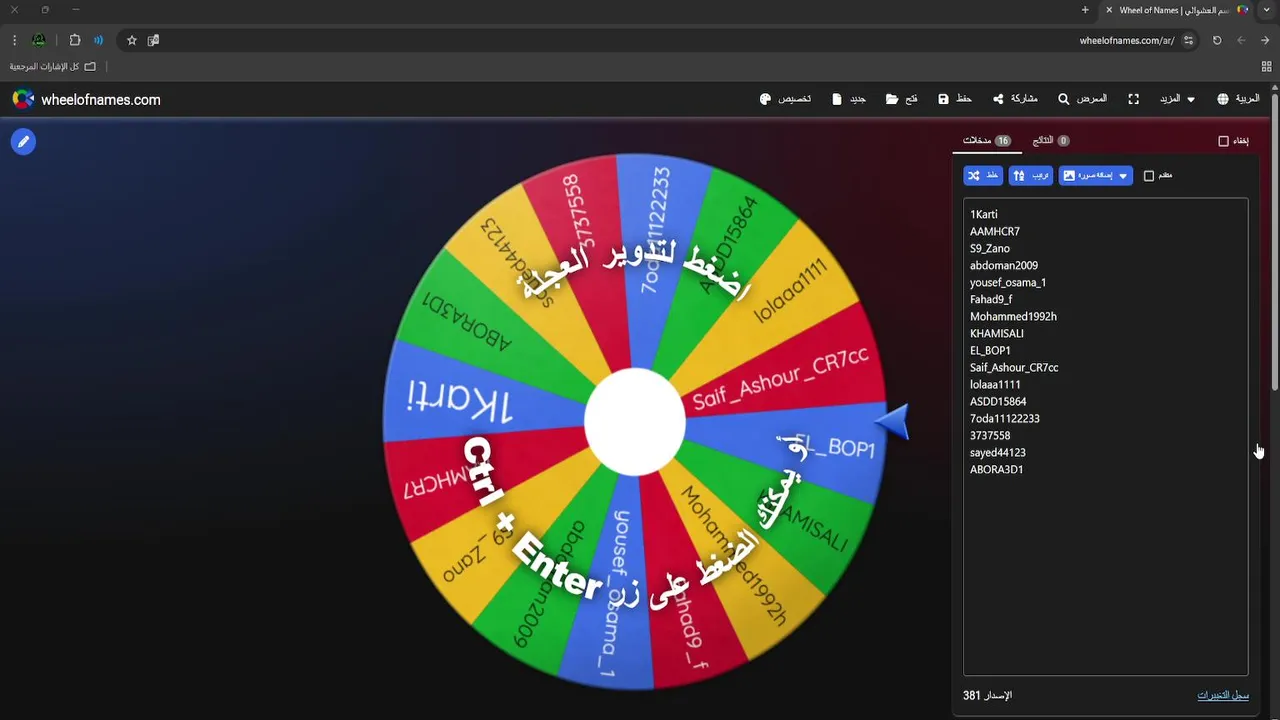Click the 'Saif_Ashour_CR7cc' wheel slice
1280x720 pixels.
780,378
